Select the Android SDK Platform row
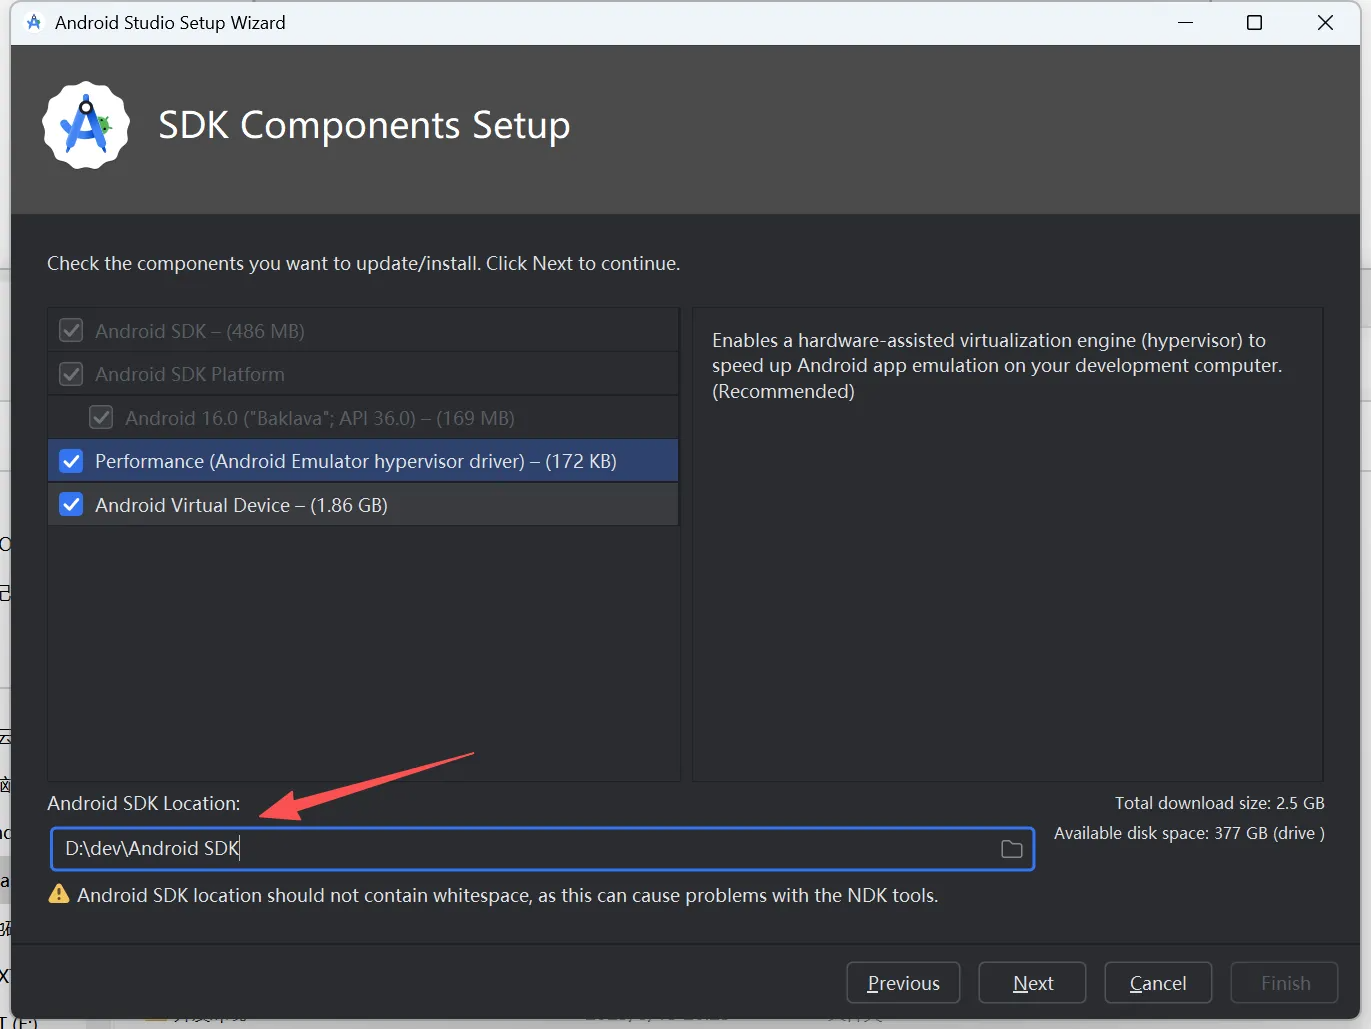 (363, 374)
